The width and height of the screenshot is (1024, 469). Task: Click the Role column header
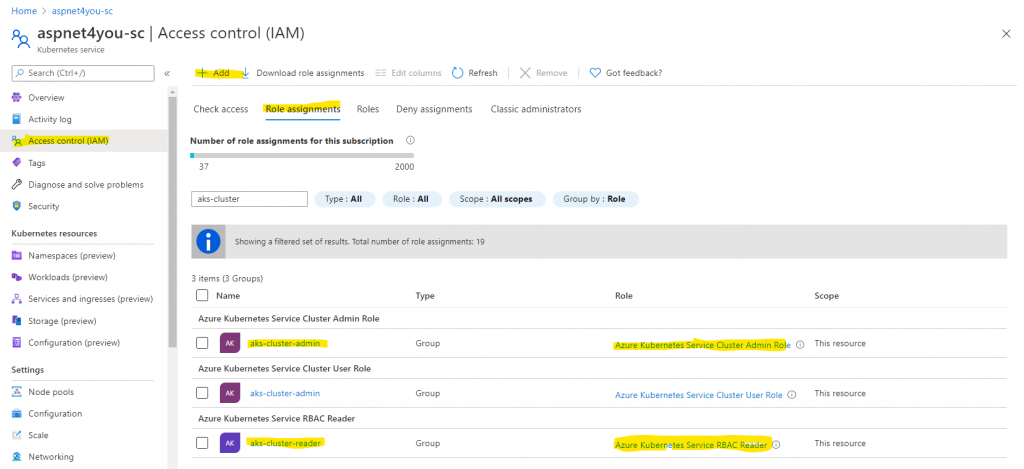point(624,296)
